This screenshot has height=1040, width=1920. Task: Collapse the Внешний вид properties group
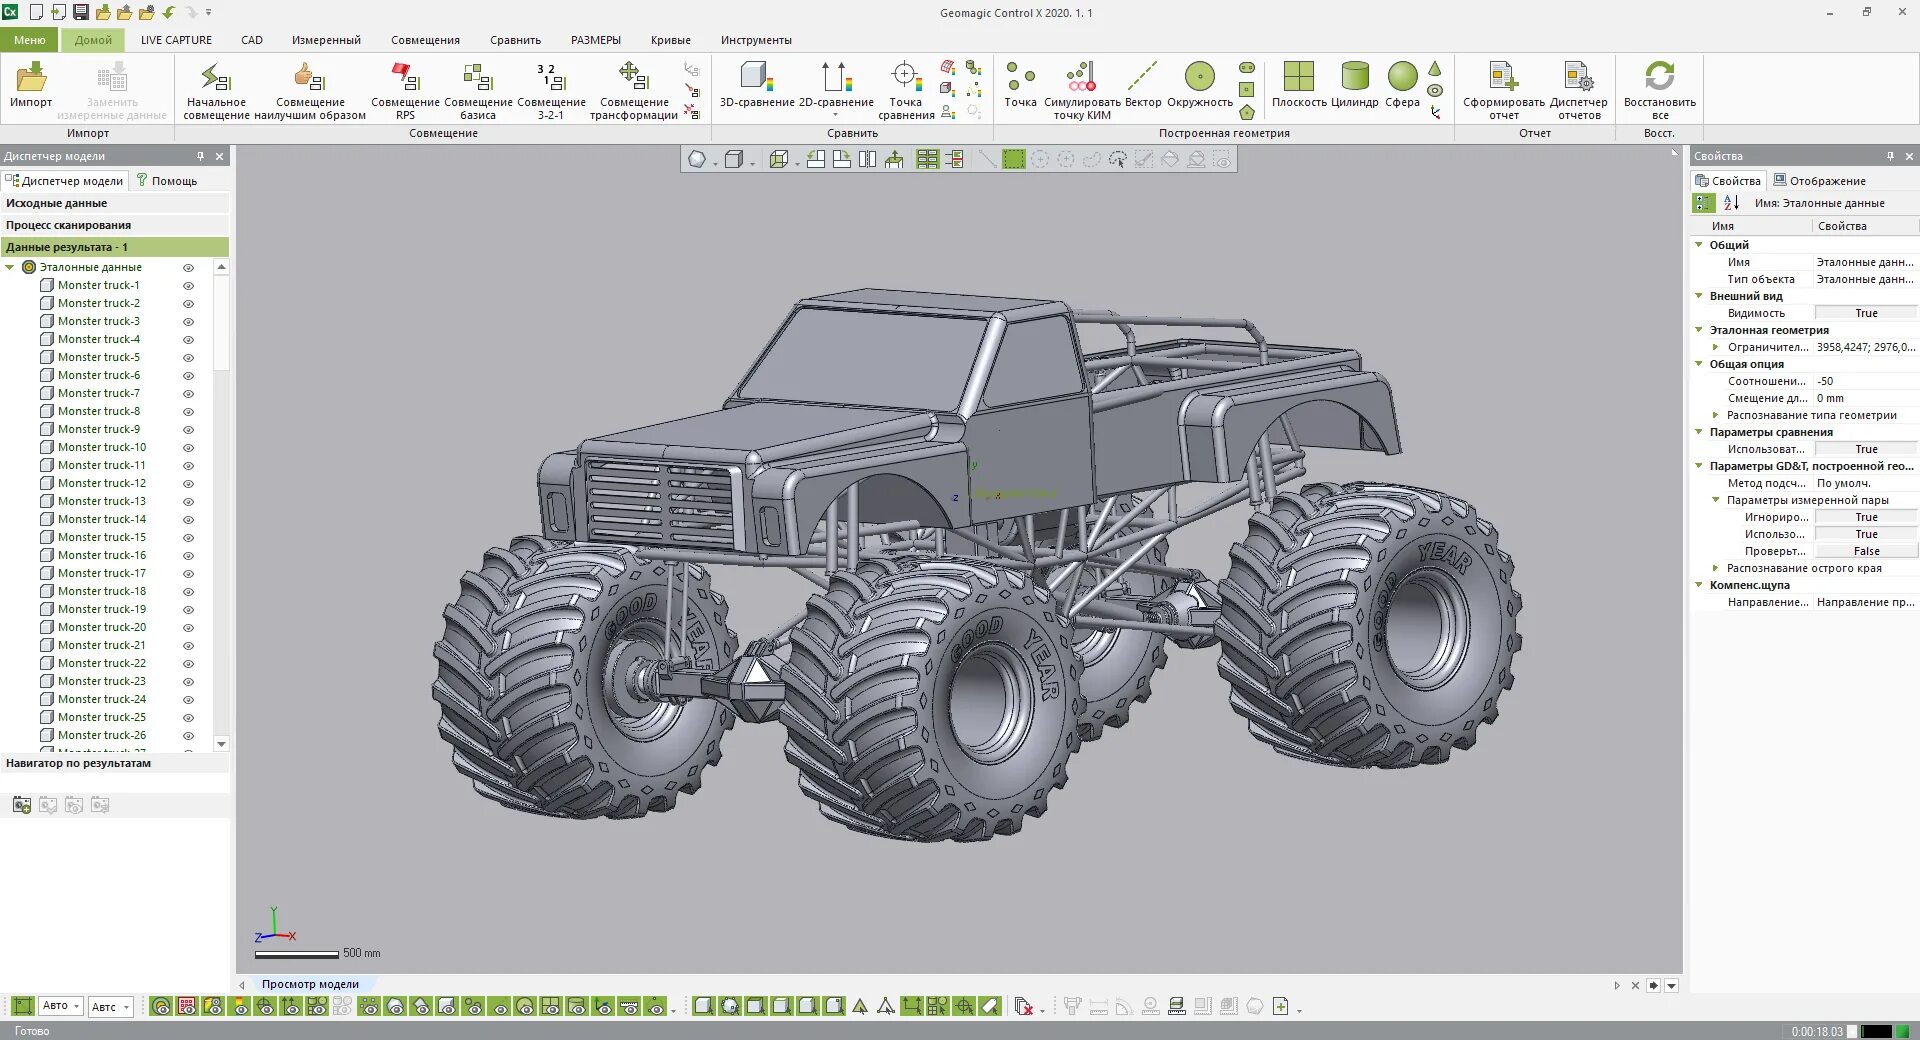1698,295
